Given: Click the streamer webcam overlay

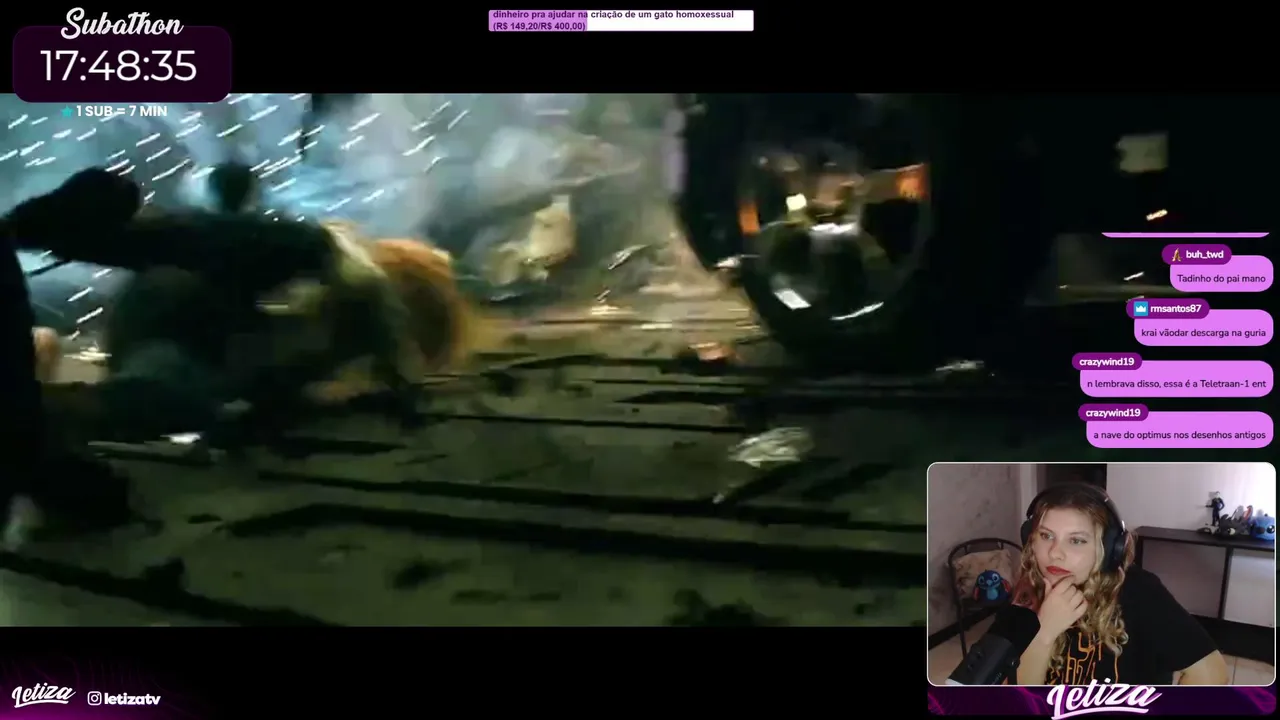Looking at the screenshot, I should click(x=1101, y=574).
